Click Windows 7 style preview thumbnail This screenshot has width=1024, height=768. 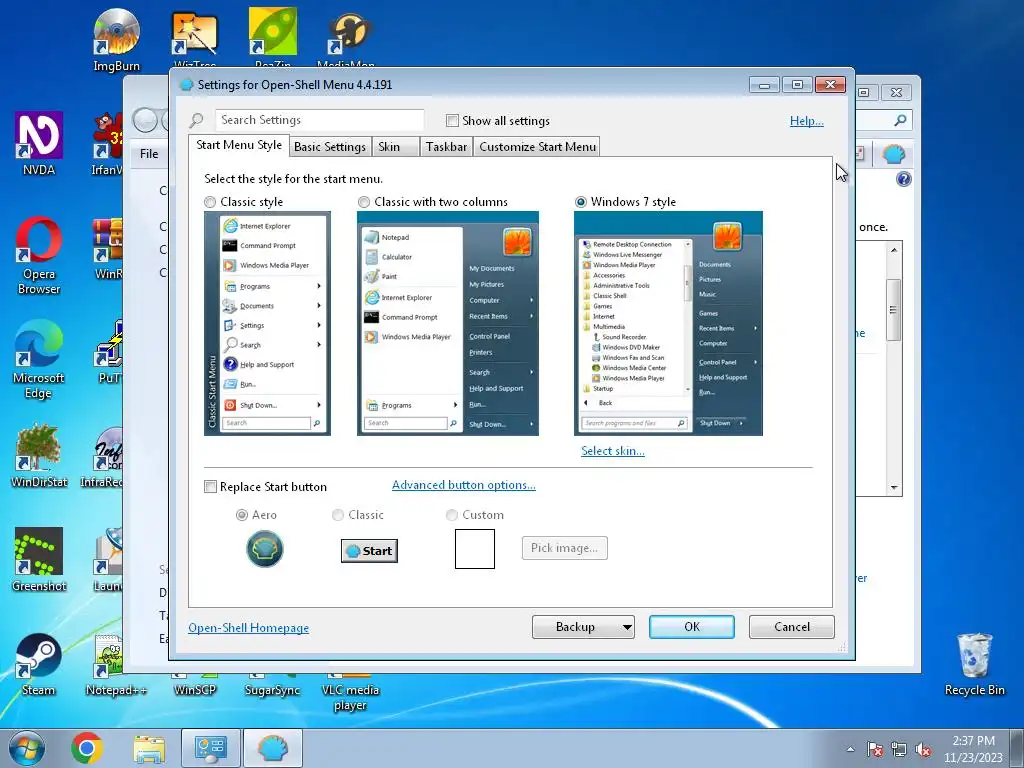click(x=668, y=323)
